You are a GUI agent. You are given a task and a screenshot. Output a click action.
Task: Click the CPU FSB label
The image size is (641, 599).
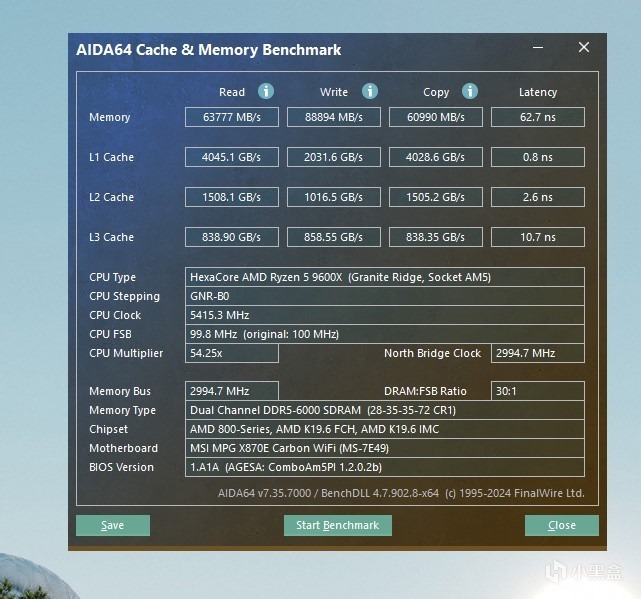click(110, 334)
